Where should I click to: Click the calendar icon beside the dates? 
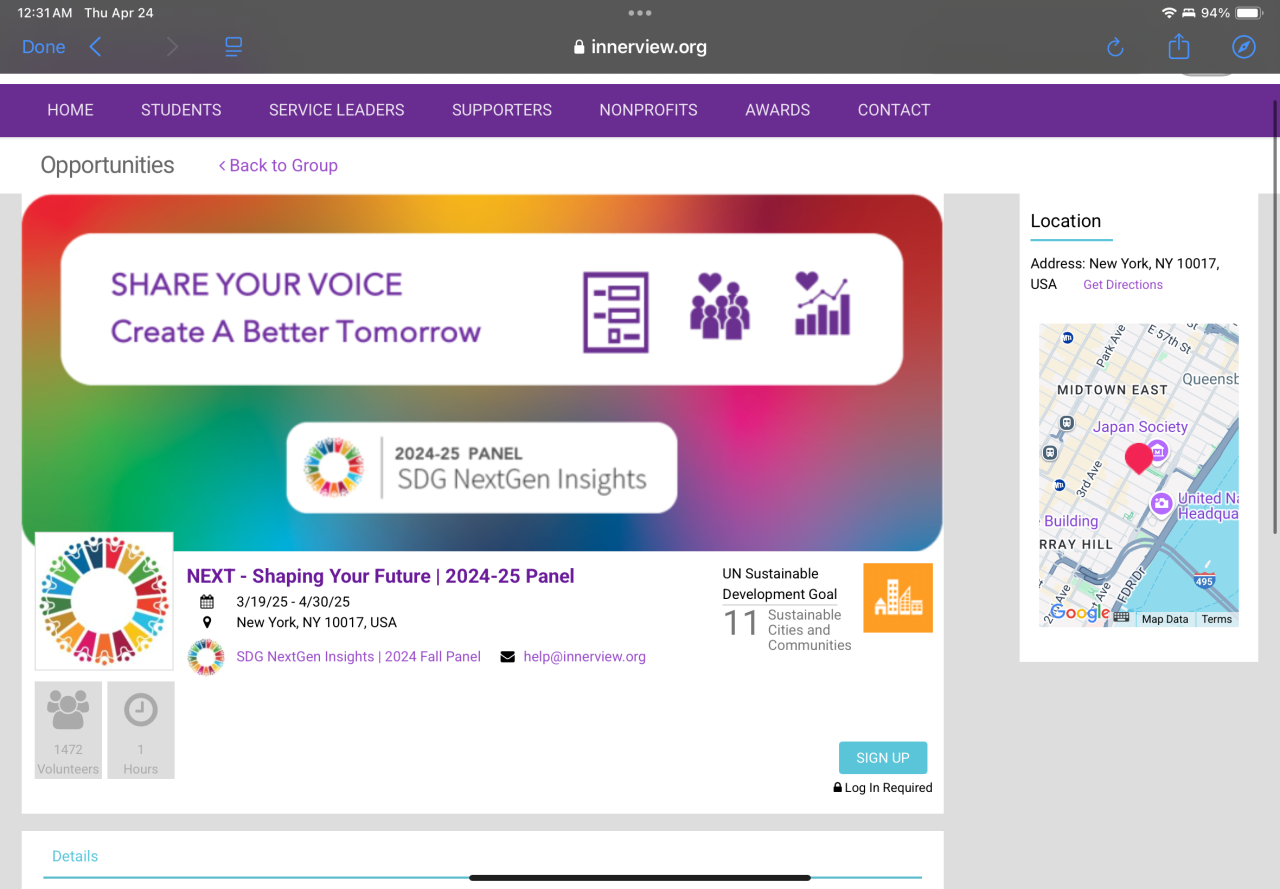(207, 602)
